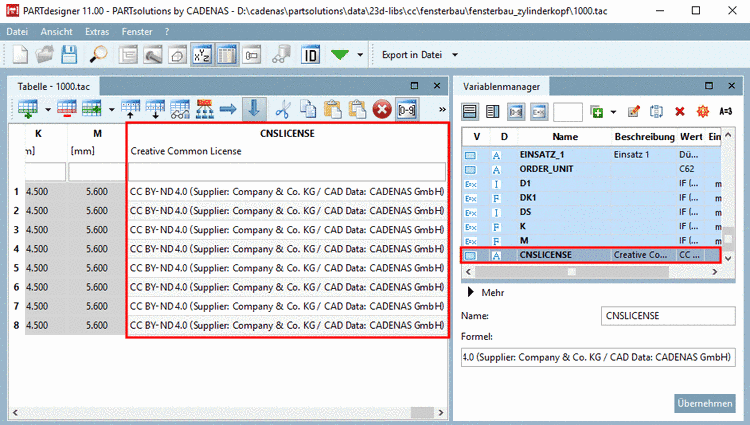
Task: Click the CNSLICENSE column header
Action: pyautogui.click(x=287, y=134)
